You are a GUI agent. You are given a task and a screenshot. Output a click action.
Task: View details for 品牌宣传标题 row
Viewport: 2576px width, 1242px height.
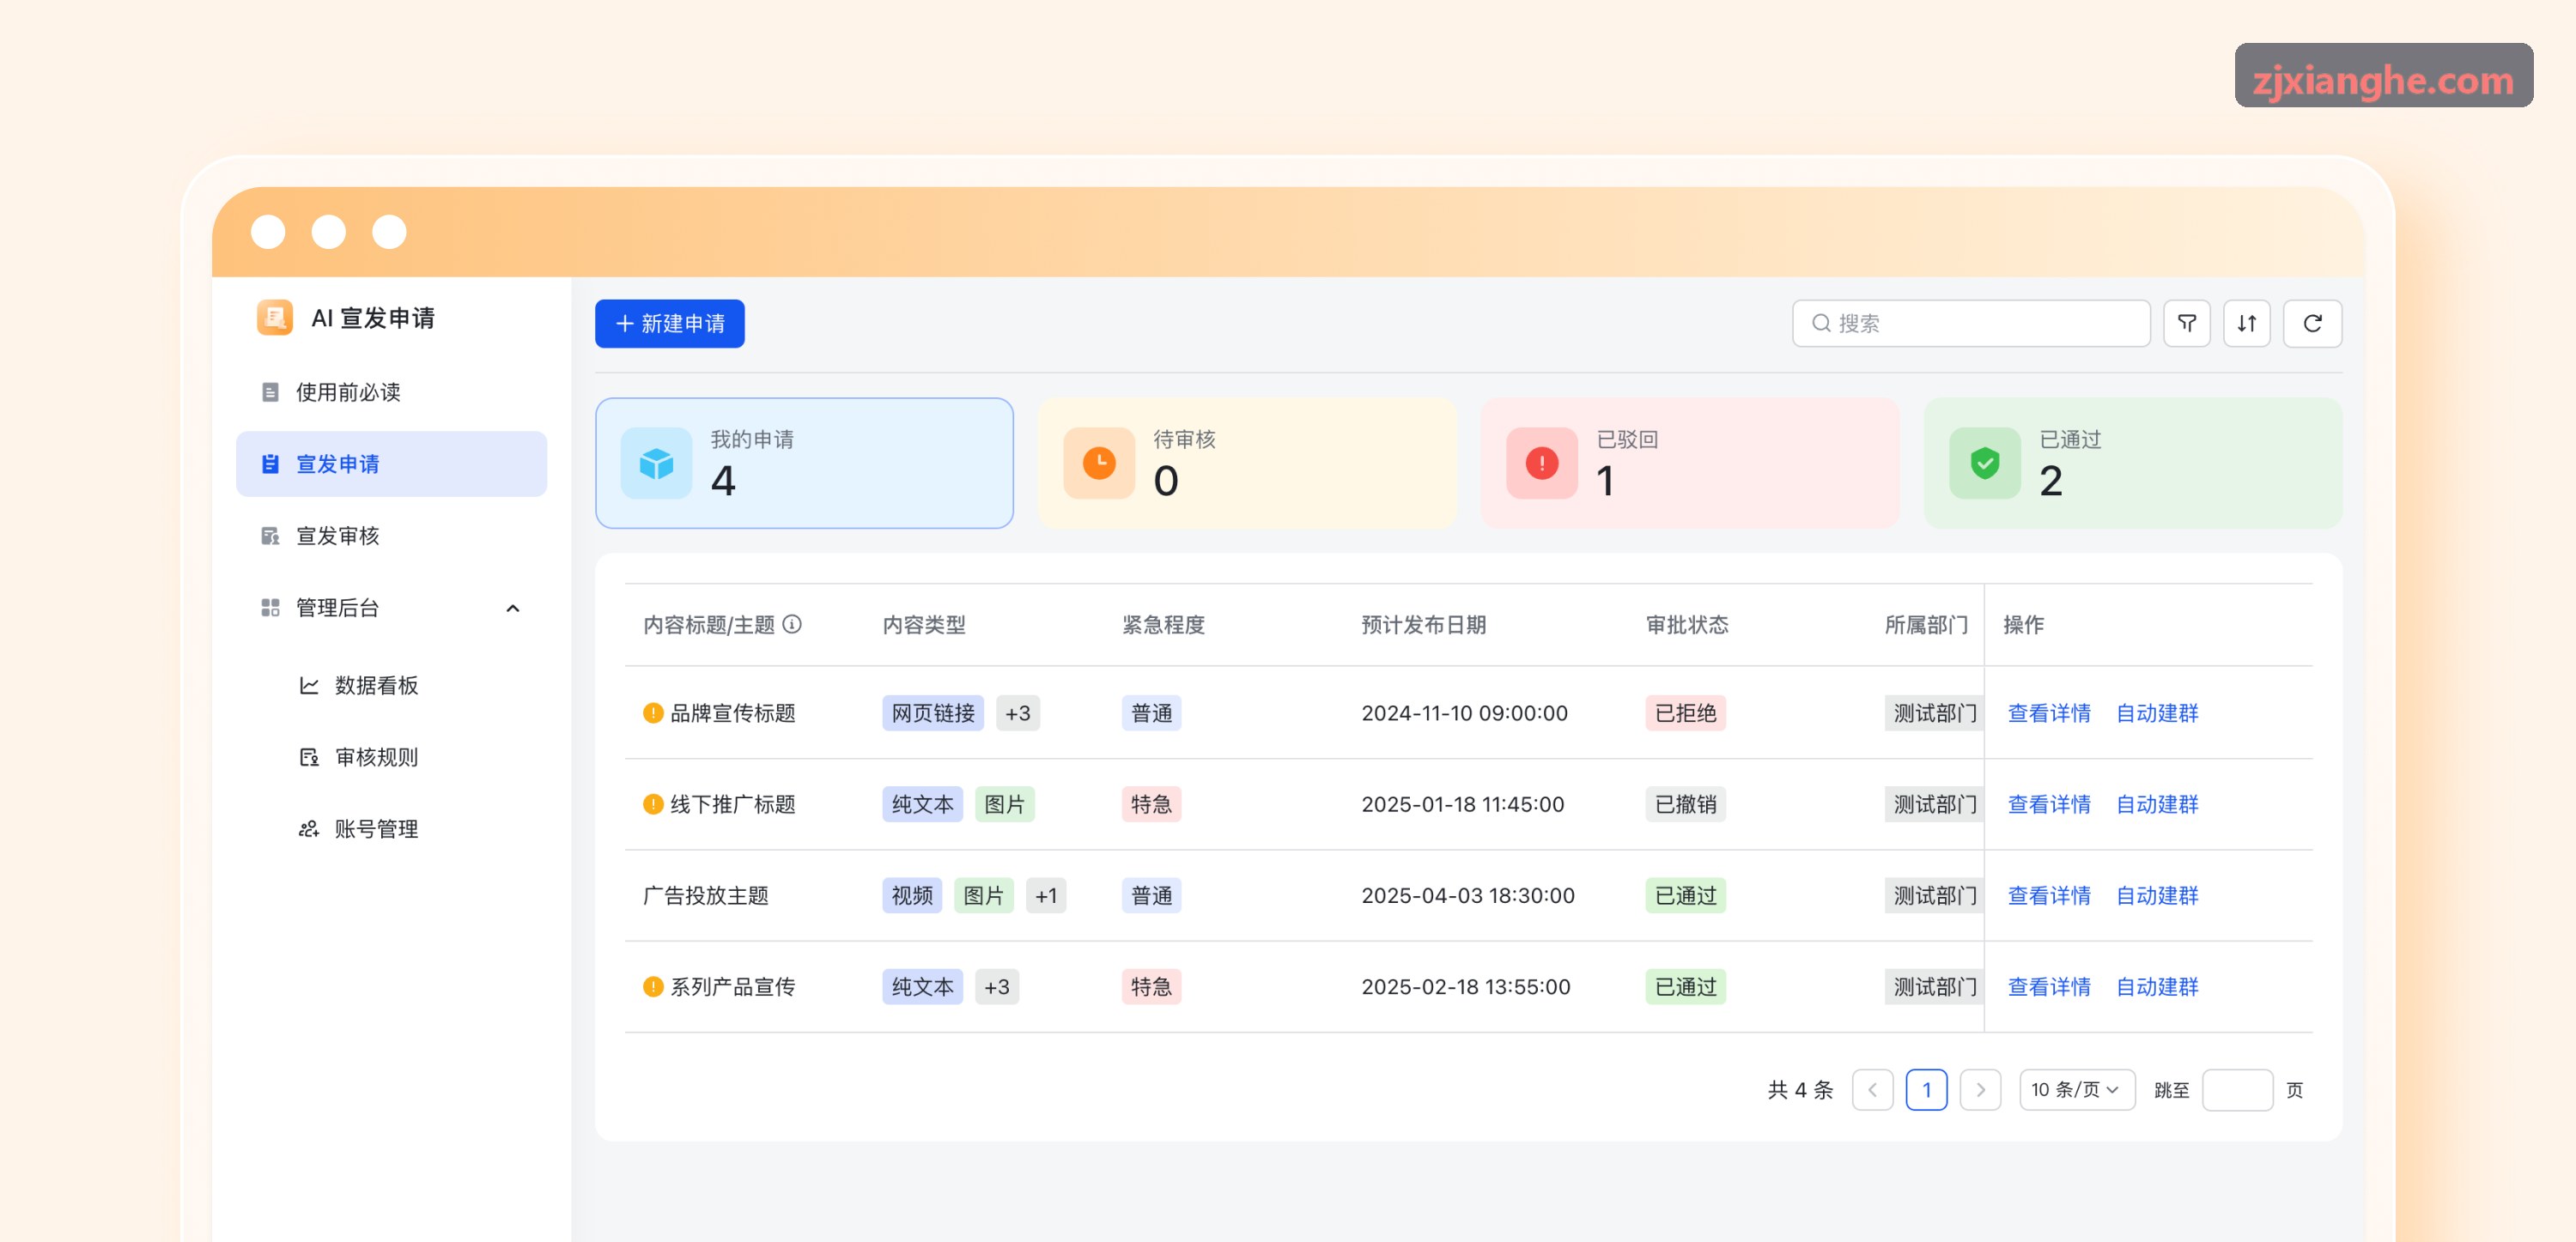coord(2048,713)
